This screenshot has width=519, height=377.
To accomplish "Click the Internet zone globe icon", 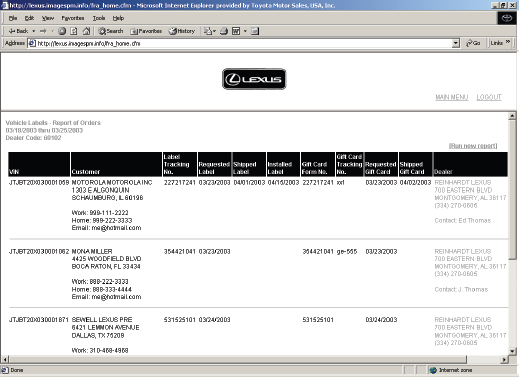I will [x=433, y=370].
